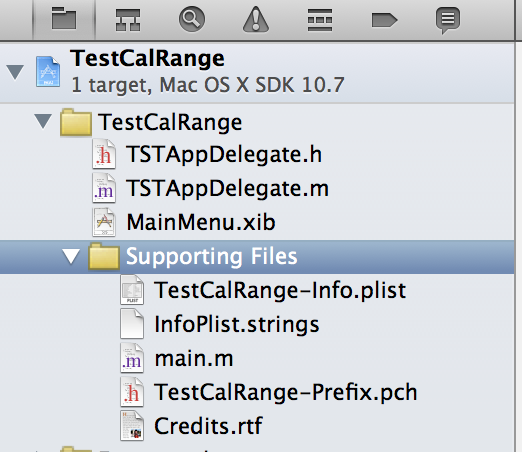The width and height of the screenshot is (522, 452).
Task: Click the yellow TestCalRange group folder icon
Action: [x=76, y=122]
